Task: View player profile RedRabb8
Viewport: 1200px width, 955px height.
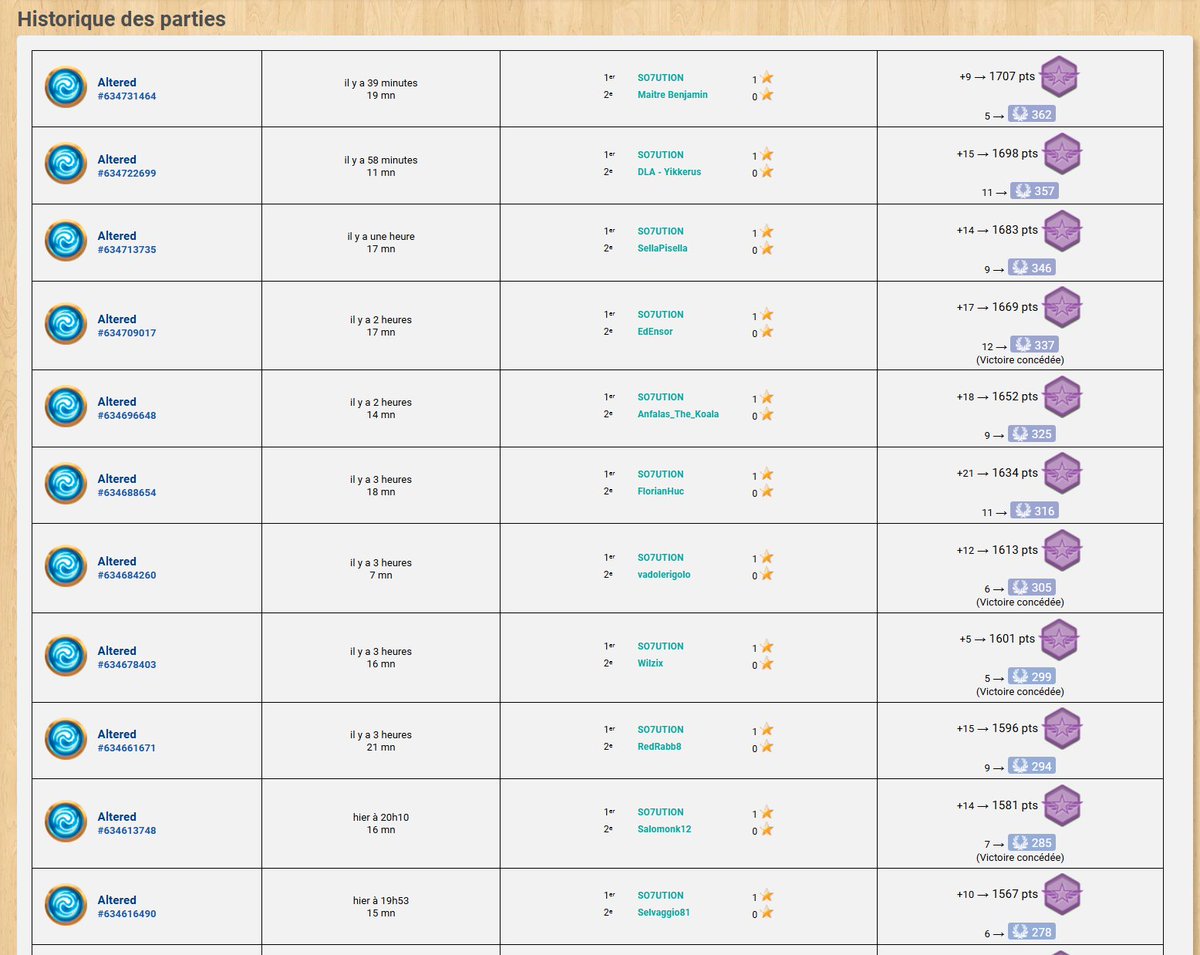Action: point(659,747)
